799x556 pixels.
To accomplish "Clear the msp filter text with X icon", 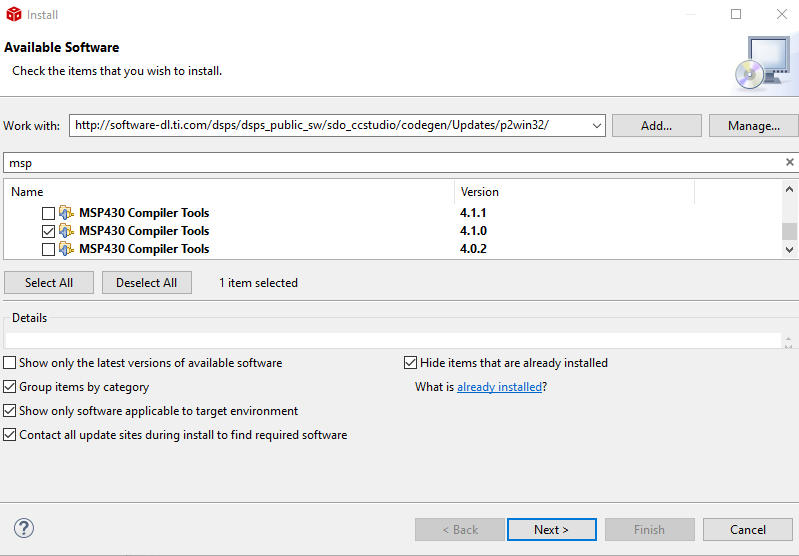I will pyautogui.click(x=789, y=162).
